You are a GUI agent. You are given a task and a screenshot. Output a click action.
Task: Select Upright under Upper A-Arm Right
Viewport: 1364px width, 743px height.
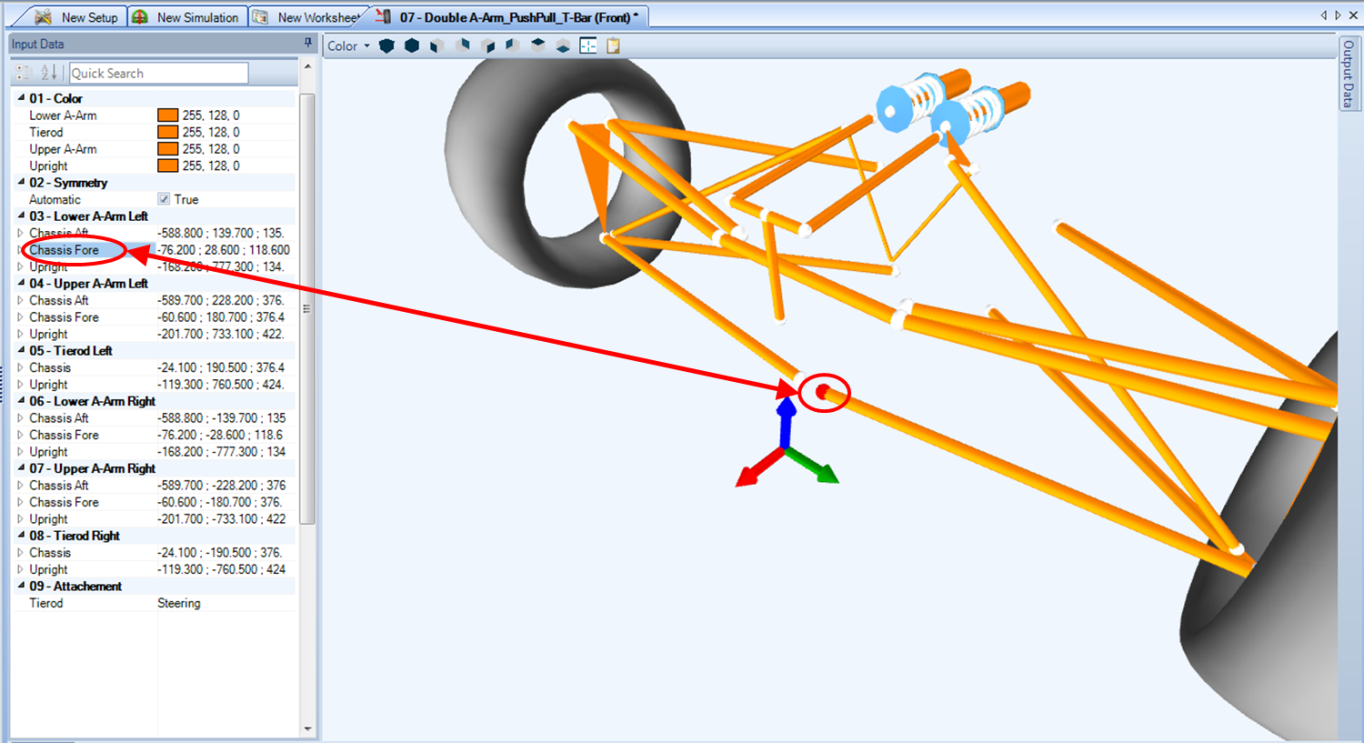(155, 519)
